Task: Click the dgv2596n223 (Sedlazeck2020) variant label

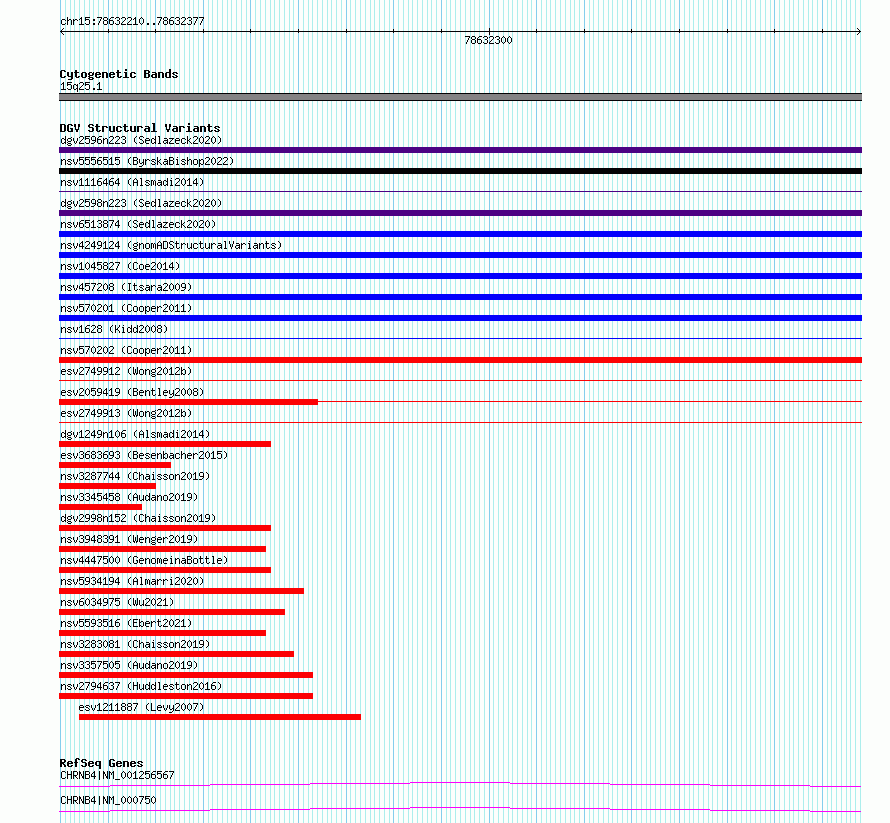Action: pyautogui.click(x=141, y=140)
